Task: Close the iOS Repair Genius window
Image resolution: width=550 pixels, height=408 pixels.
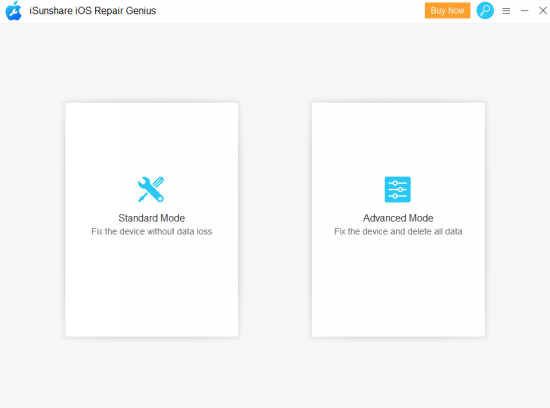Action: (543, 11)
